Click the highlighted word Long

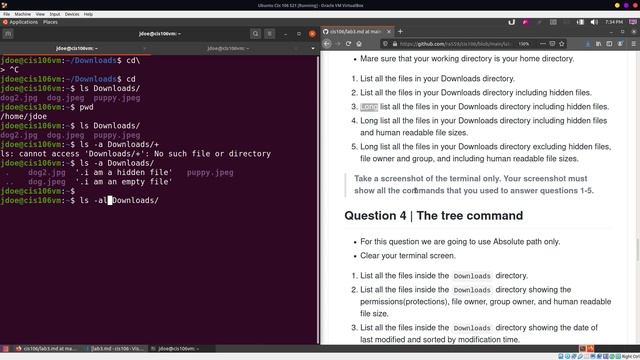point(369,107)
